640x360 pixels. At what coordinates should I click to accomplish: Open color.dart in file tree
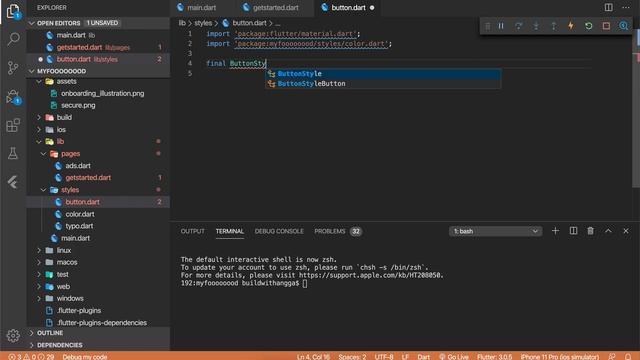98,214
